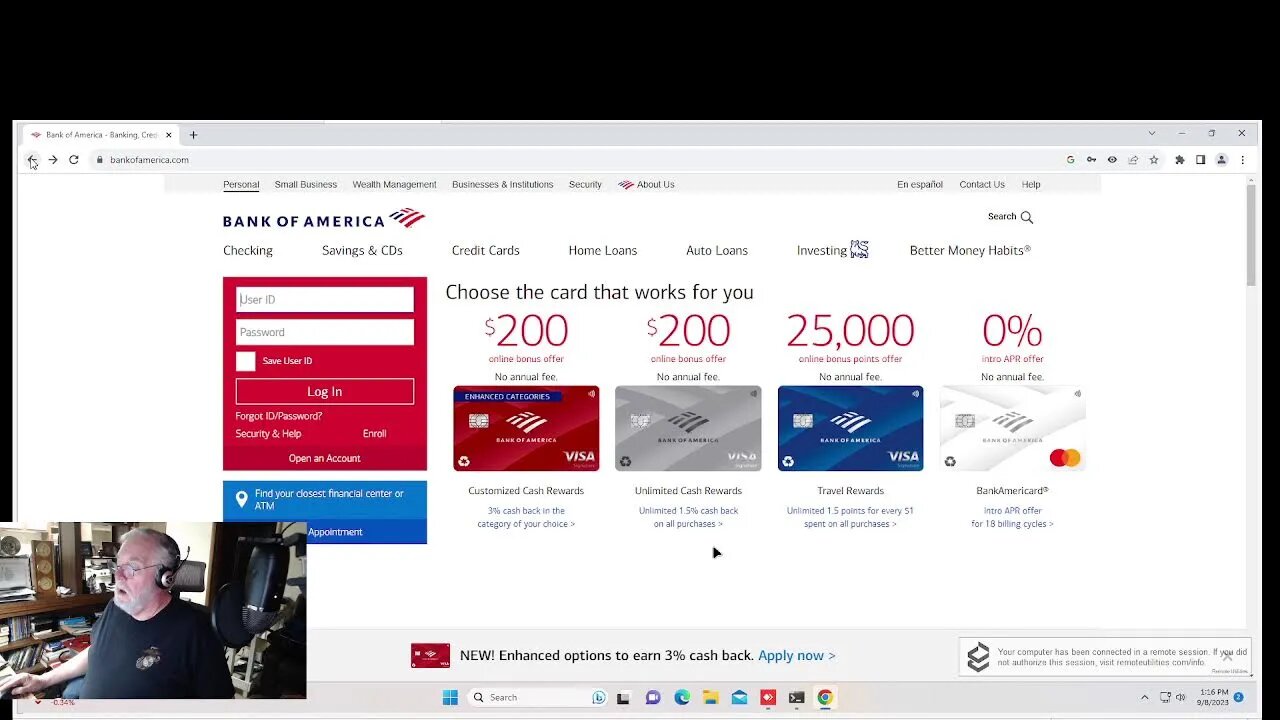
Task: Open the Terminal from the taskbar
Action: click(796, 698)
